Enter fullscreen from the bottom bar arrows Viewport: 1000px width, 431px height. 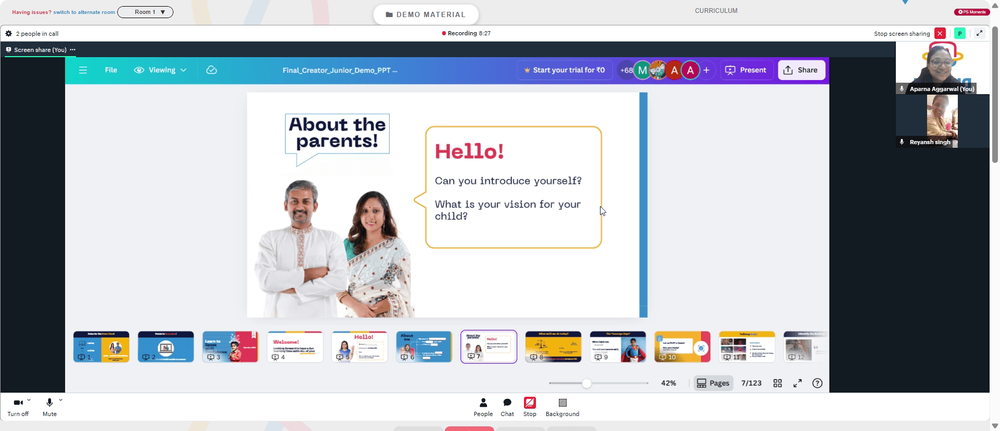(797, 383)
